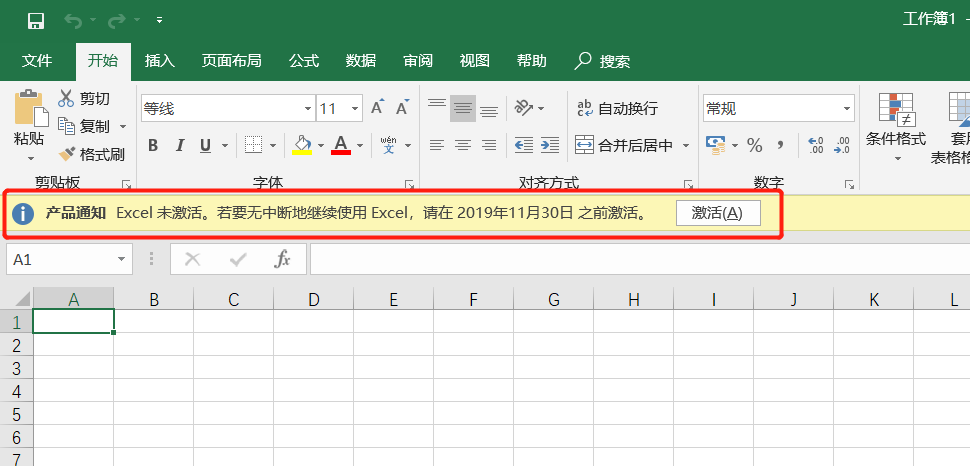
Task: Open 条件格式 conditional formatting
Action: tap(896, 128)
